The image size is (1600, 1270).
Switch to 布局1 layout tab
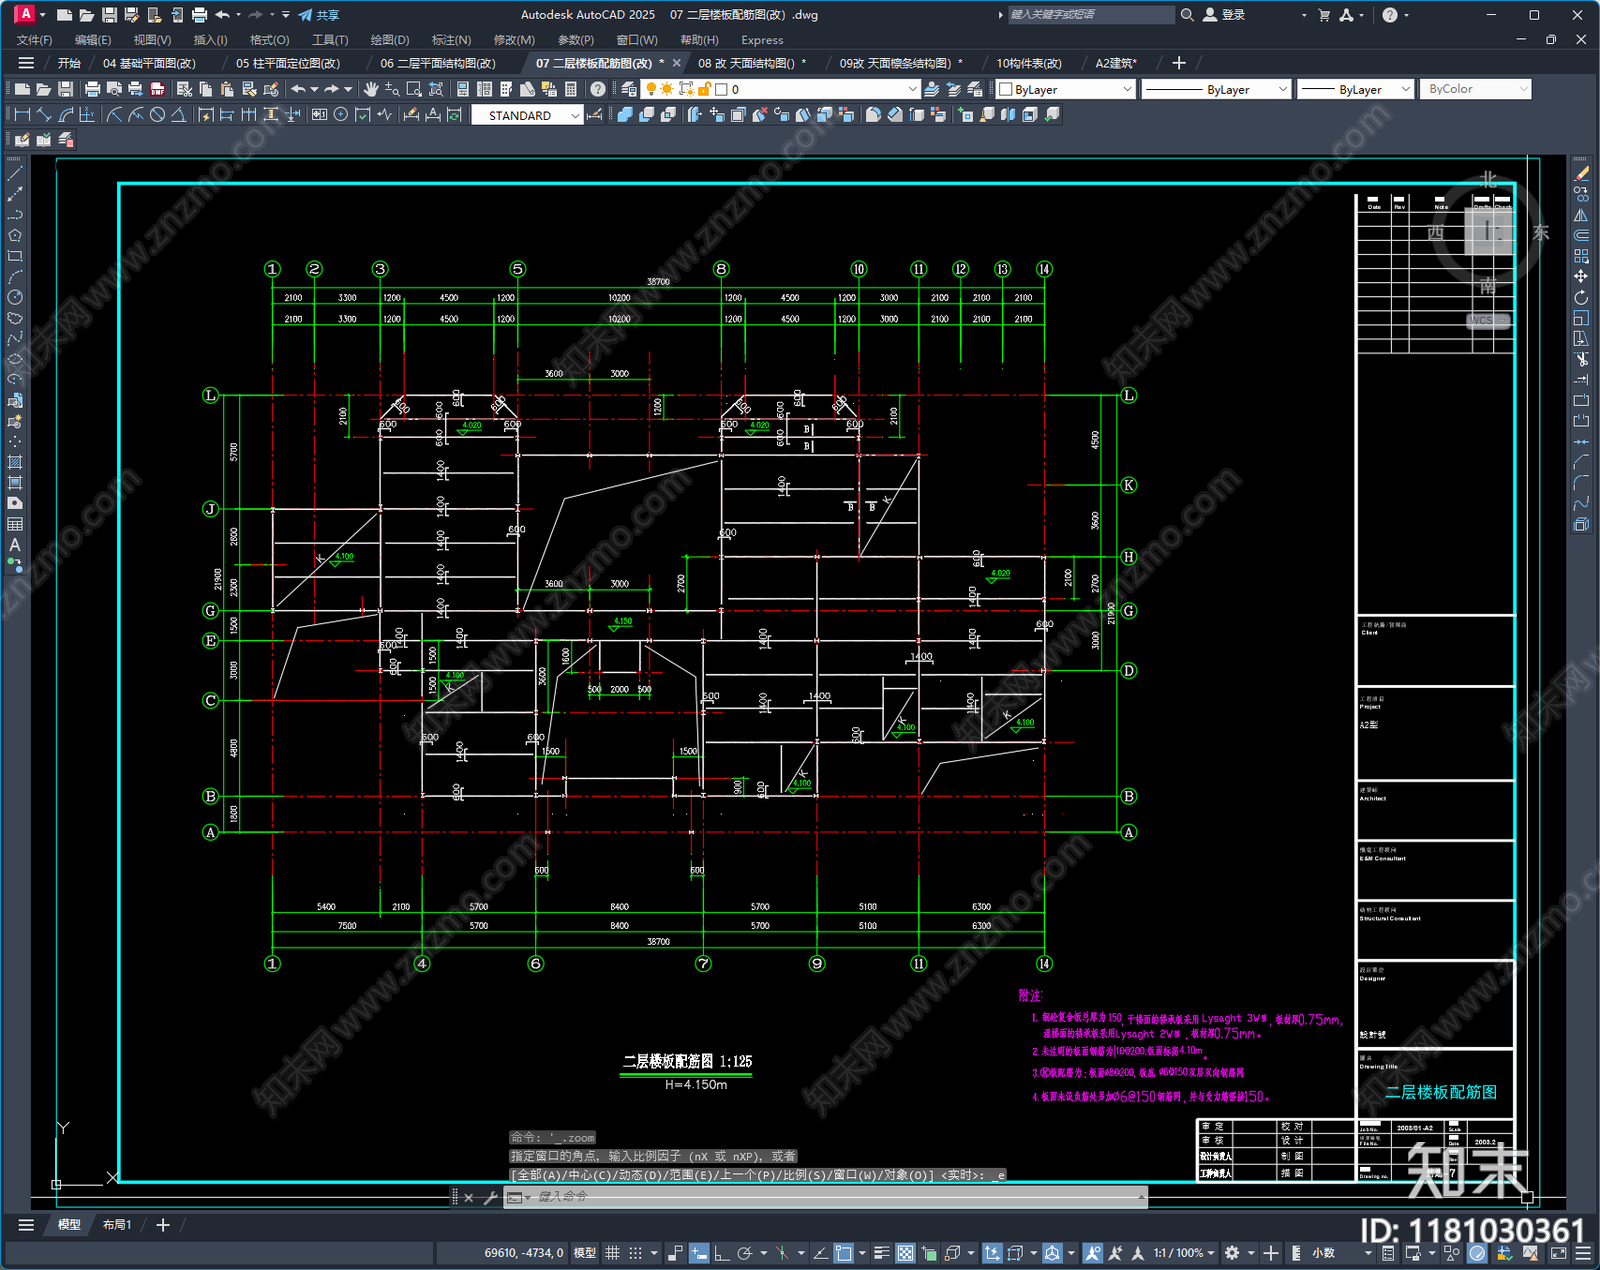(117, 1224)
